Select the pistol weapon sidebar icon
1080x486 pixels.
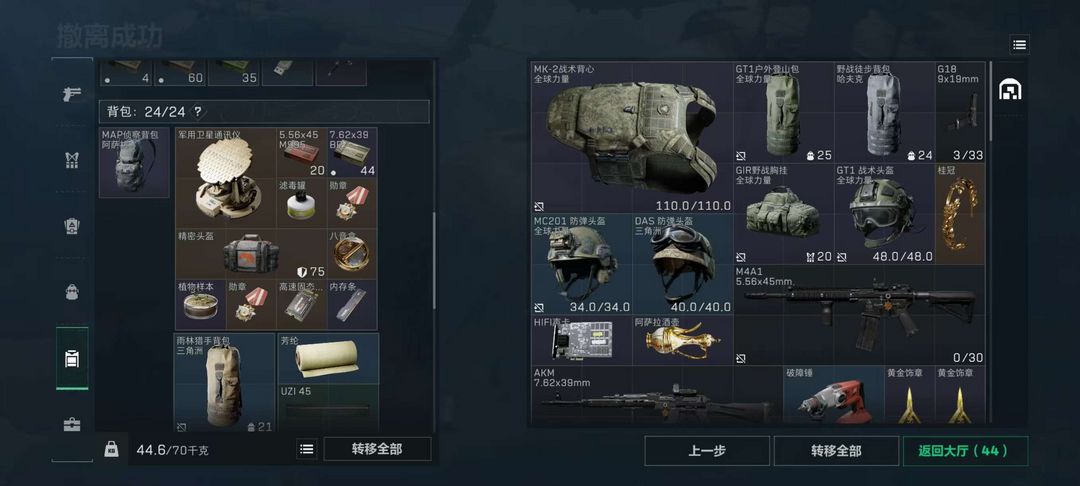tap(72, 94)
